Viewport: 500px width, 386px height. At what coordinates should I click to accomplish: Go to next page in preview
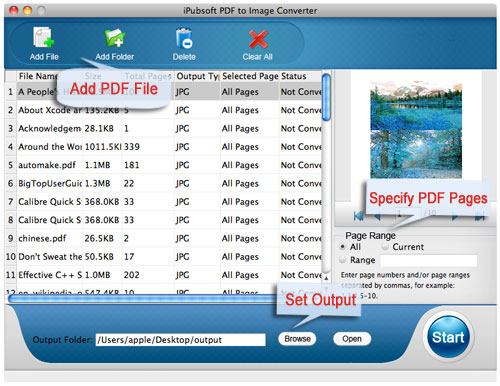455,217
